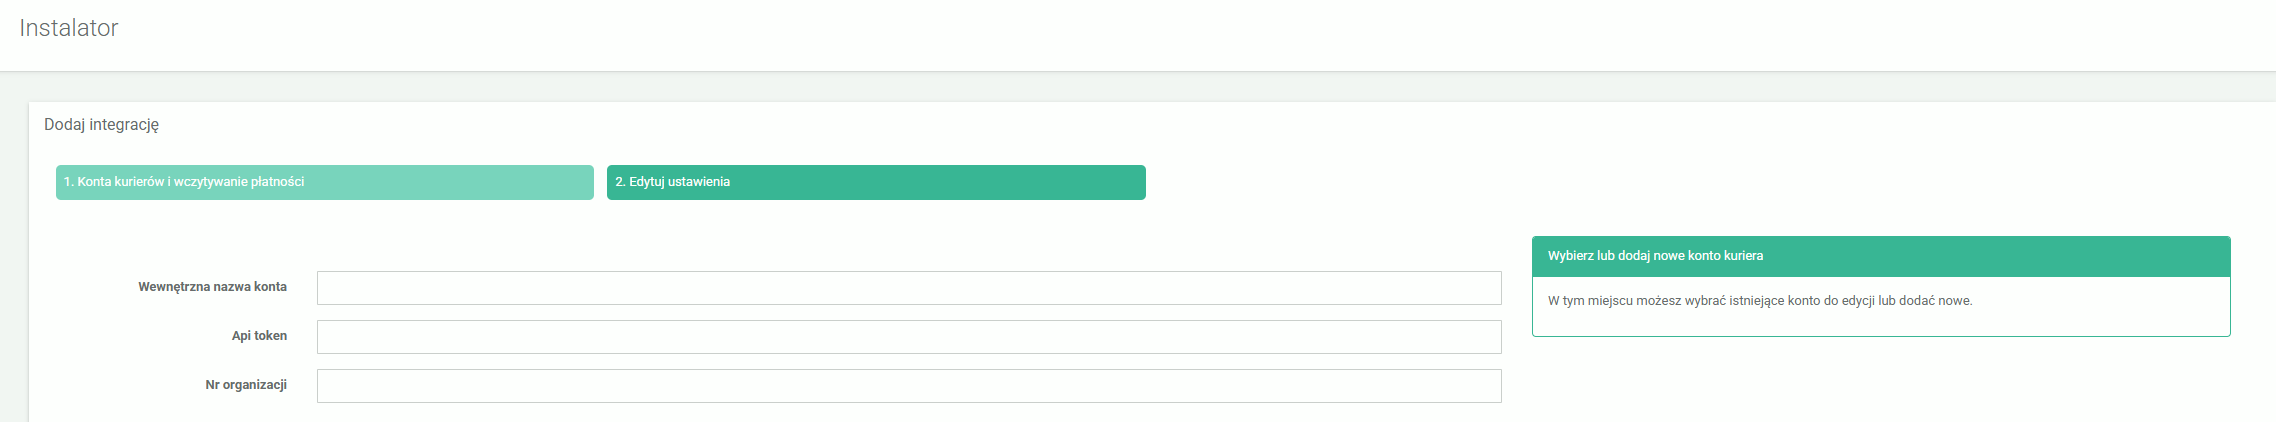Viewport: 2276px width, 422px height.
Task: Click the Dodaj integrację heading
Action: (101, 125)
